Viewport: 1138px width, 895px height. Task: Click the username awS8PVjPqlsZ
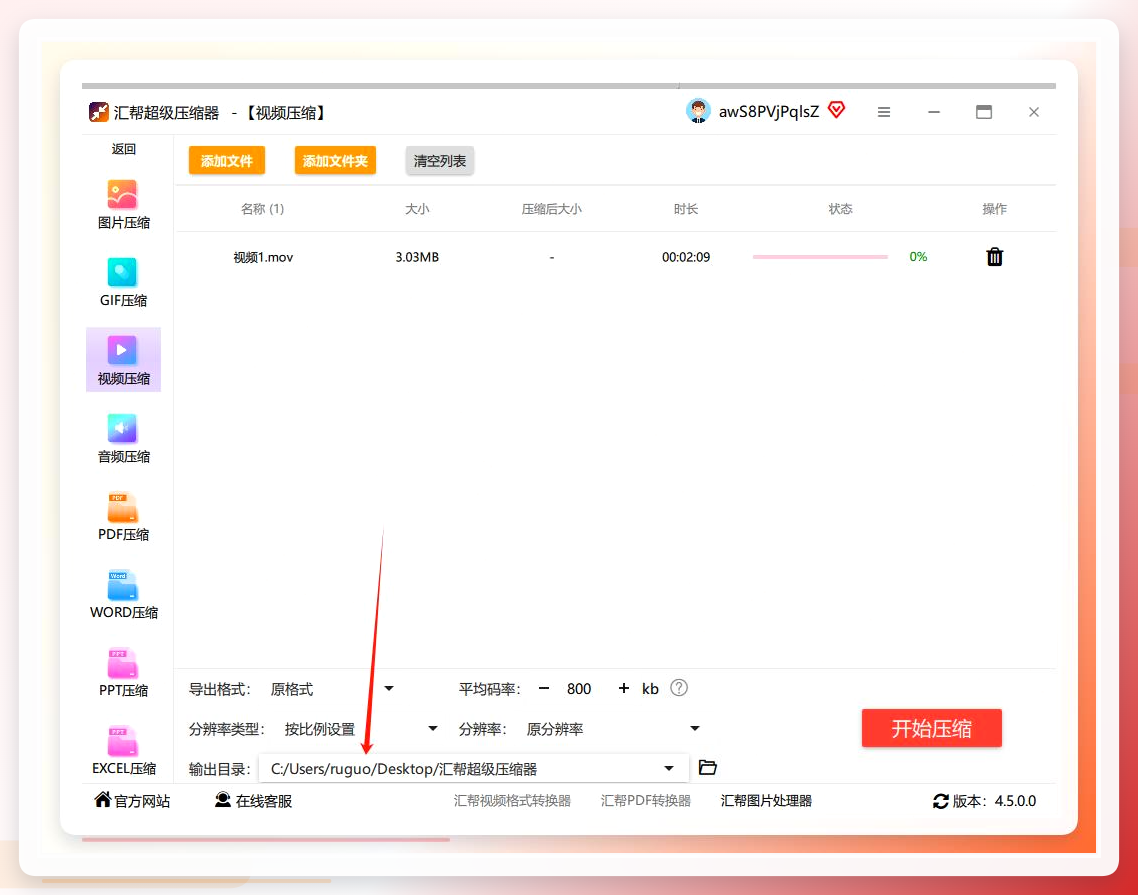[769, 112]
